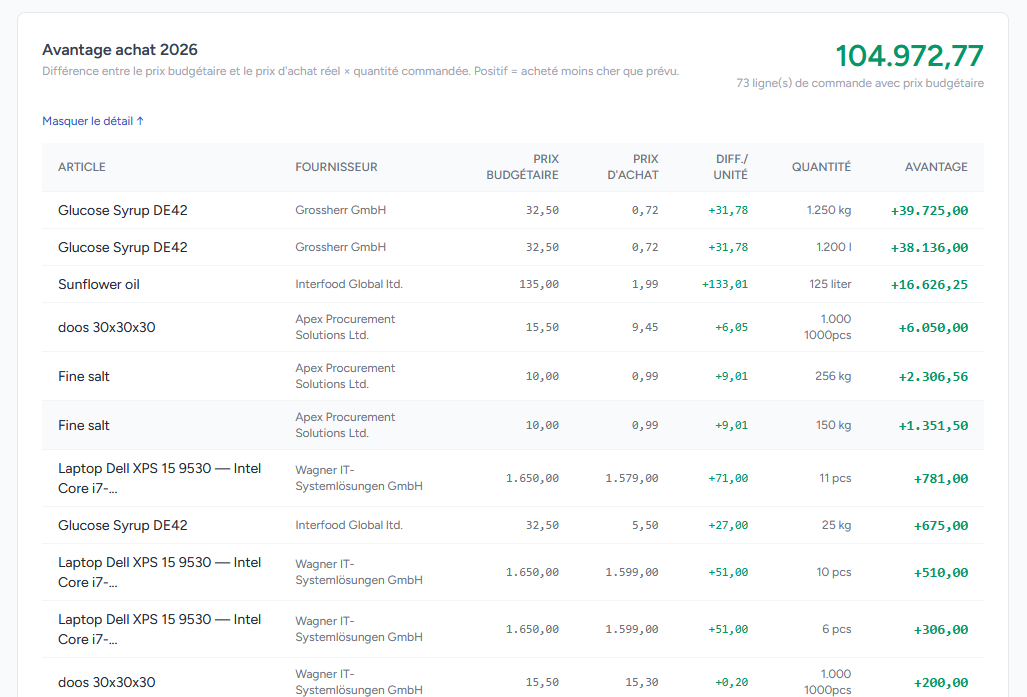Click the +71,00 unit difference value
The image size is (1027, 697).
tap(728, 478)
